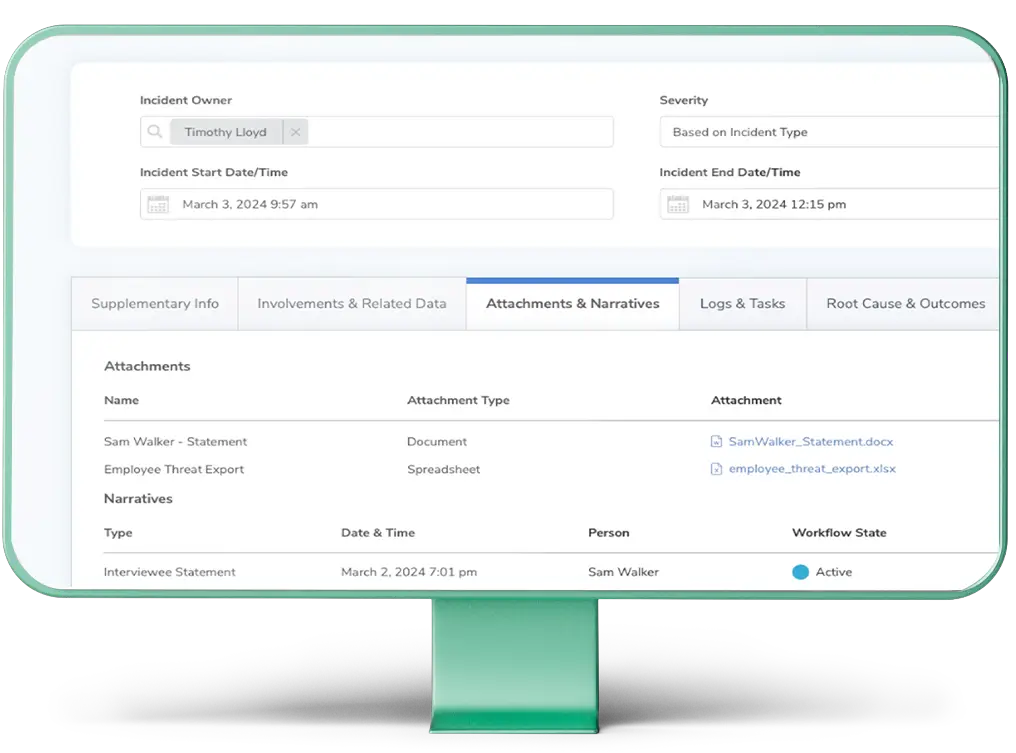Remove Timothy Lloyd with the X icon
This screenshot has width=1016, height=753.
point(295,132)
